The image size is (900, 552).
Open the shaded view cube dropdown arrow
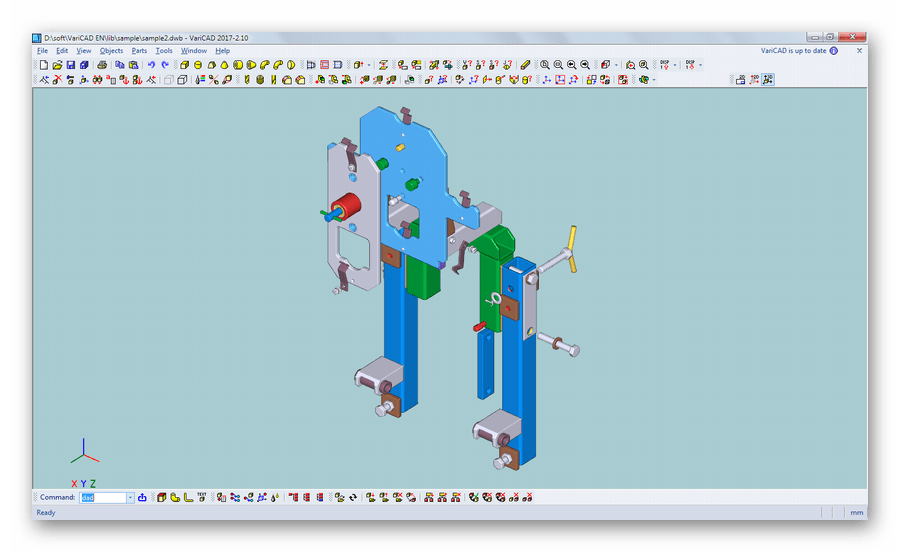pyautogui.click(x=616, y=65)
